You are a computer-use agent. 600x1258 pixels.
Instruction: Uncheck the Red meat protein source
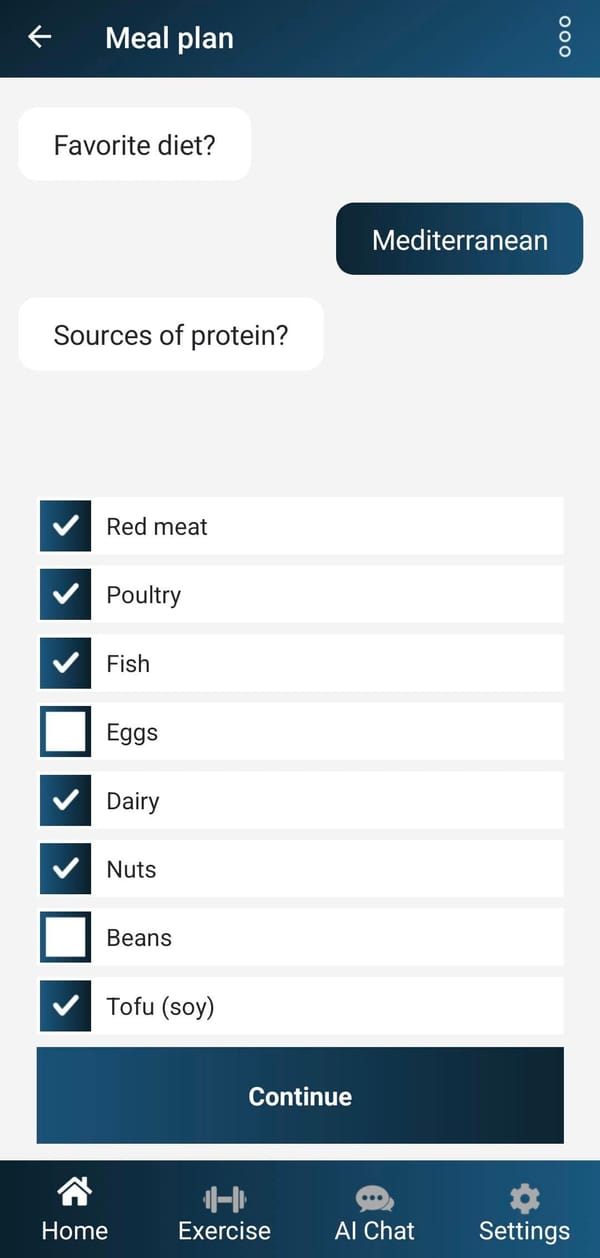coord(64,526)
